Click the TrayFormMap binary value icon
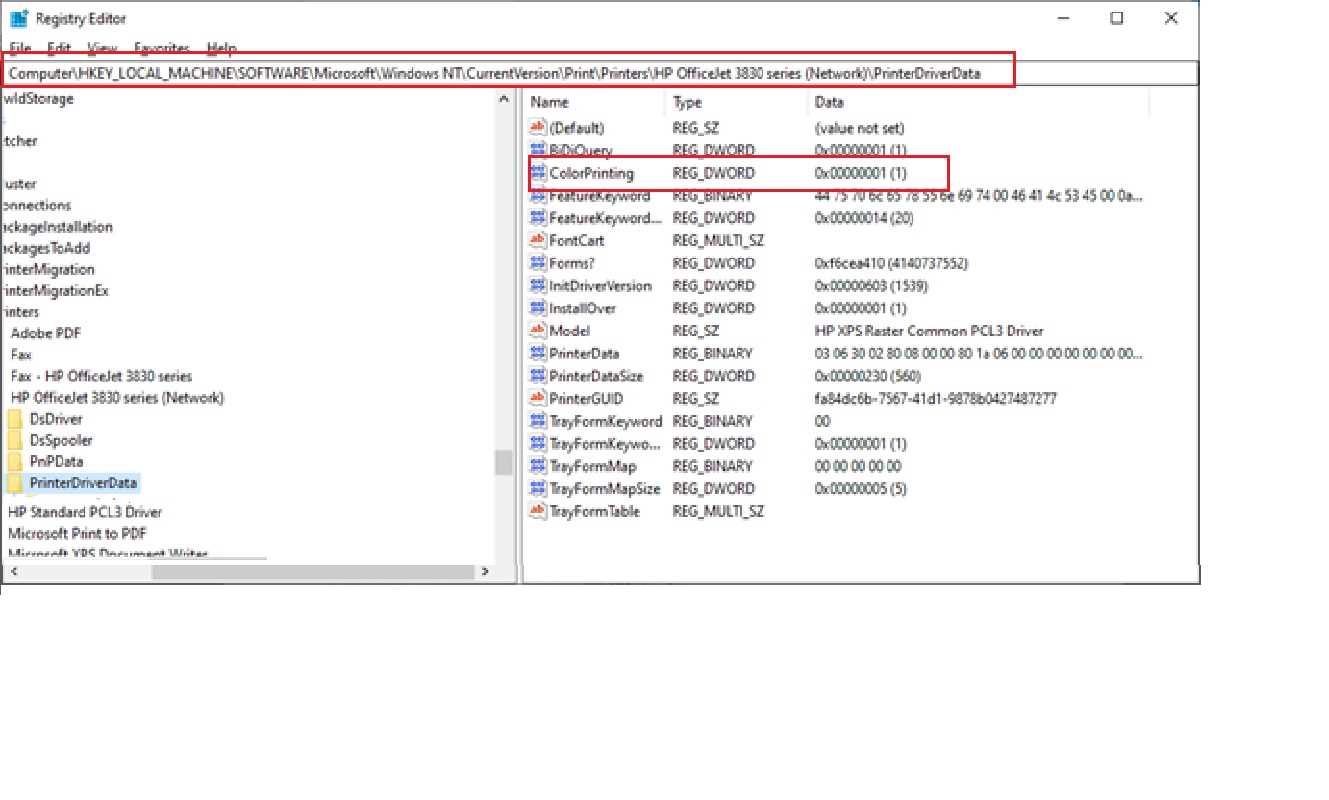Screen dimensions: 1329x800 coord(538,466)
